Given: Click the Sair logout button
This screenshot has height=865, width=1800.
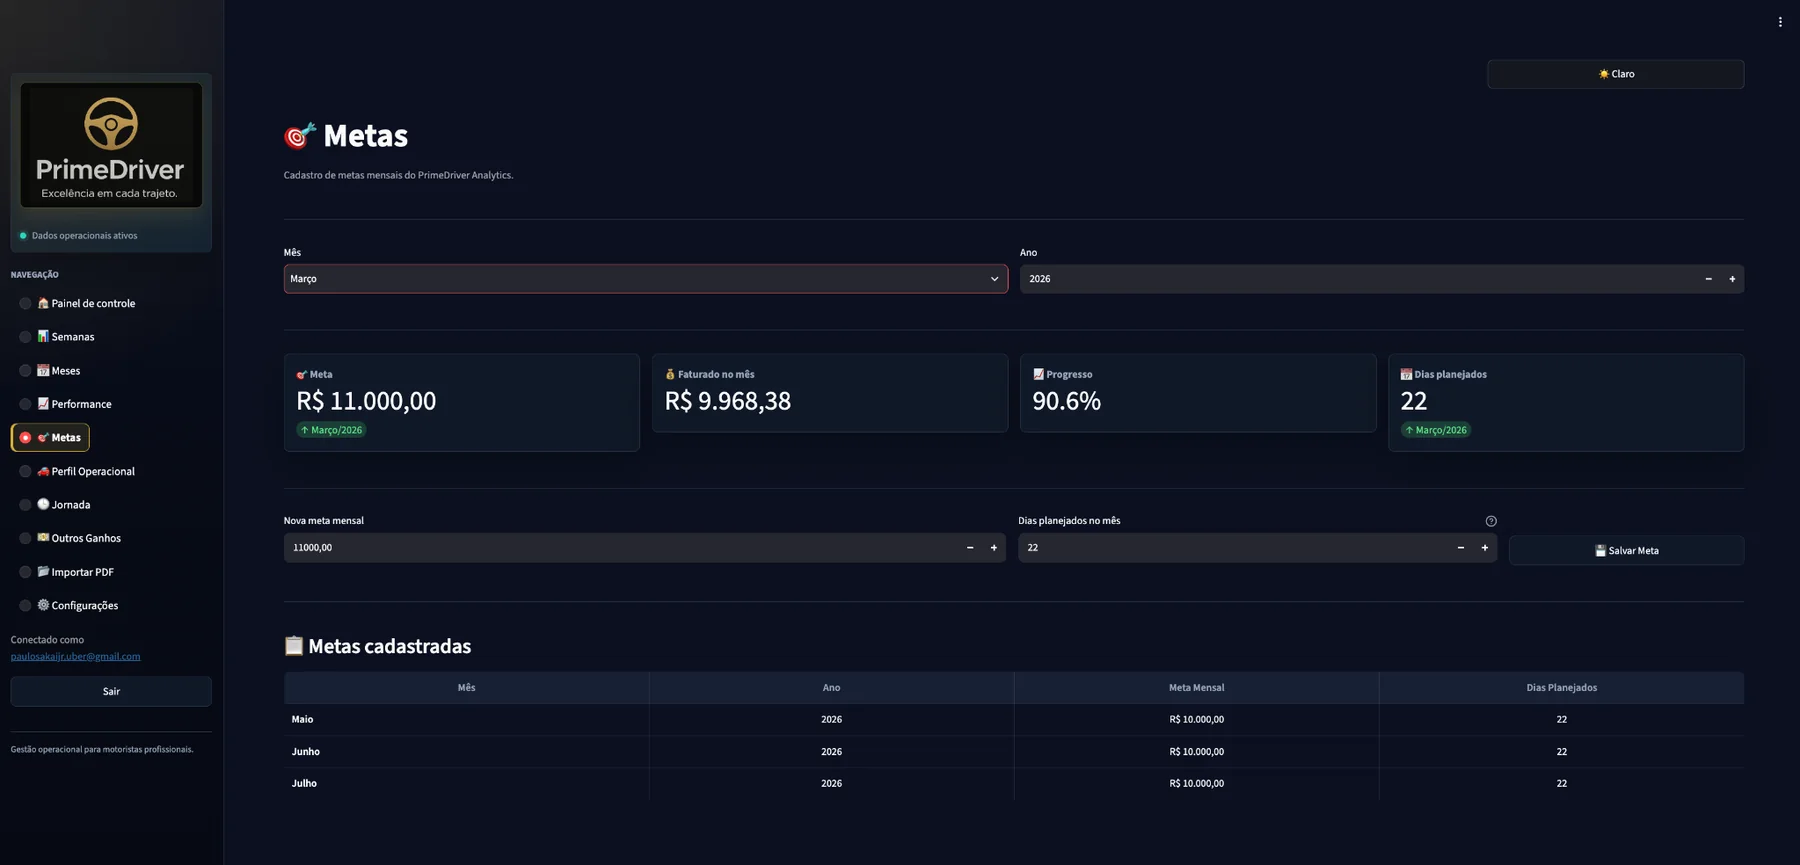Looking at the screenshot, I should (x=111, y=691).
